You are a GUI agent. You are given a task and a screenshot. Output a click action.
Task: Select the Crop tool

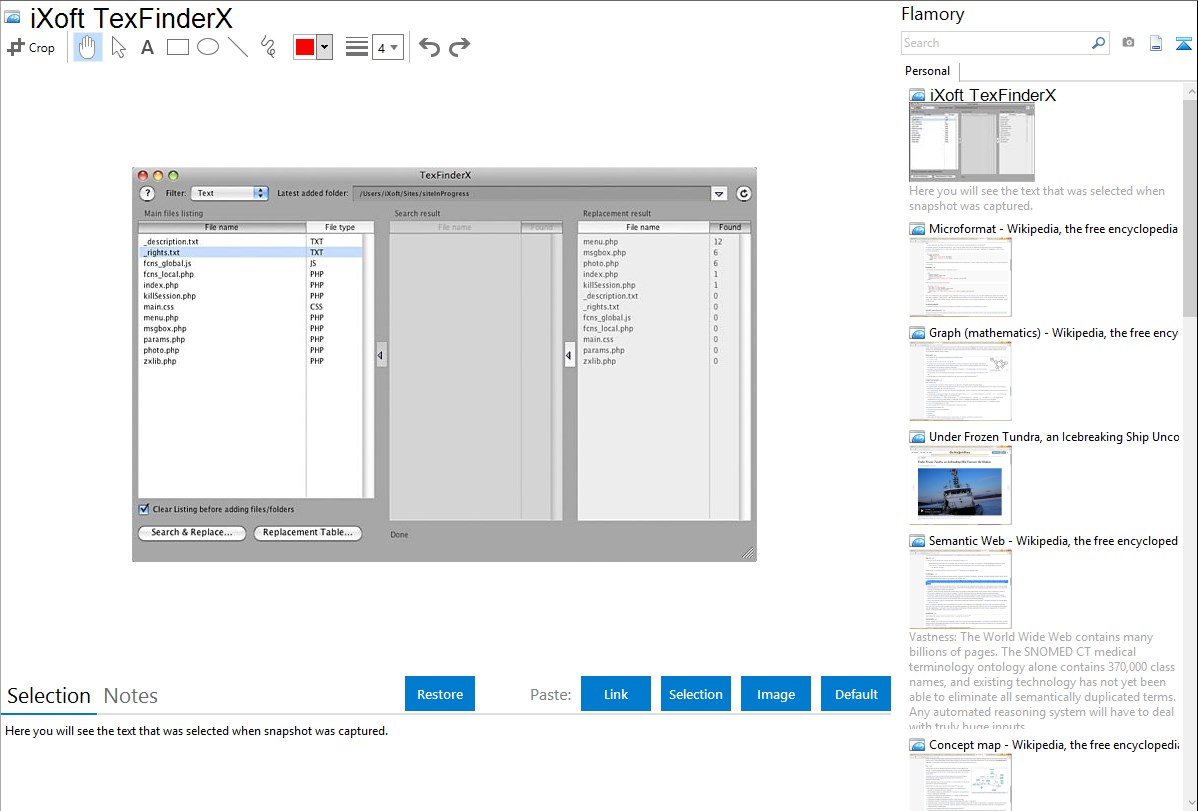[x=31, y=47]
